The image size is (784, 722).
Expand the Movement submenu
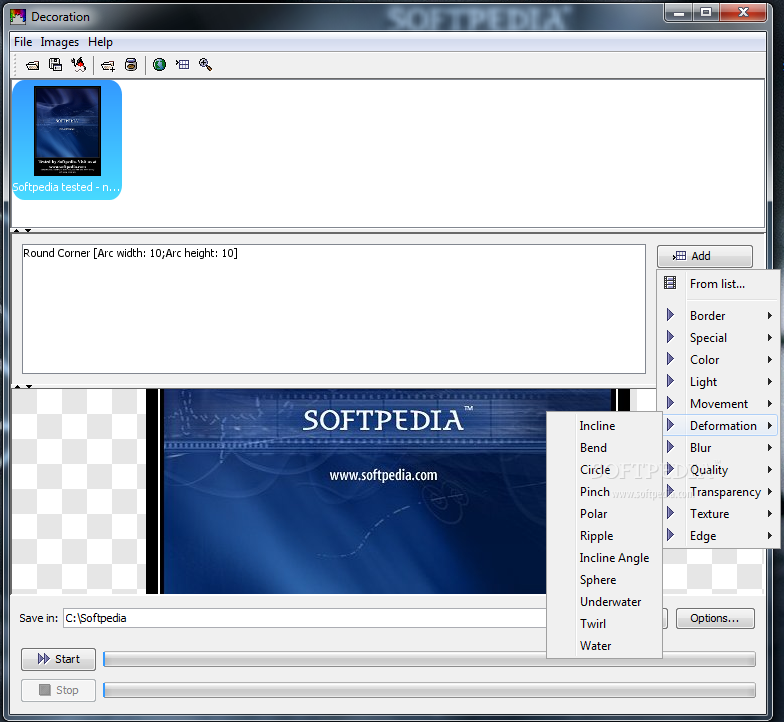point(718,404)
